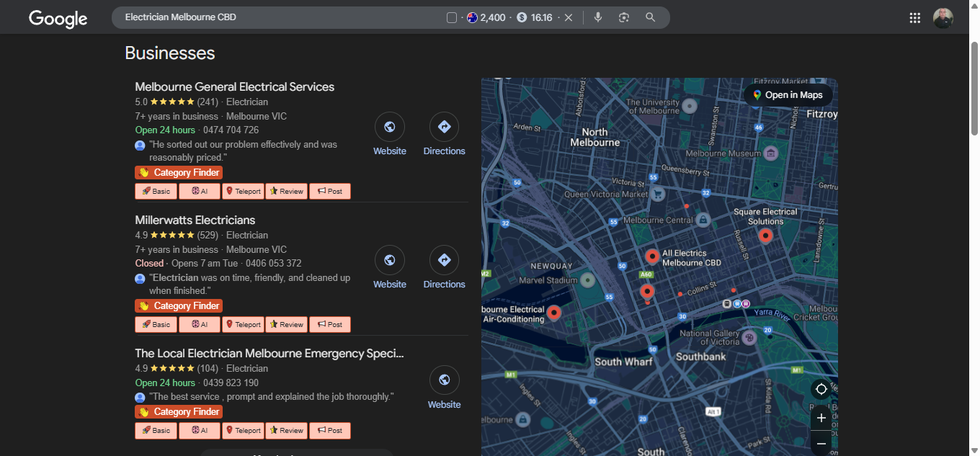This screenshot has height=456, width=980.
Task: Click phone number 0406 053 372
Action: click(273, 263)
